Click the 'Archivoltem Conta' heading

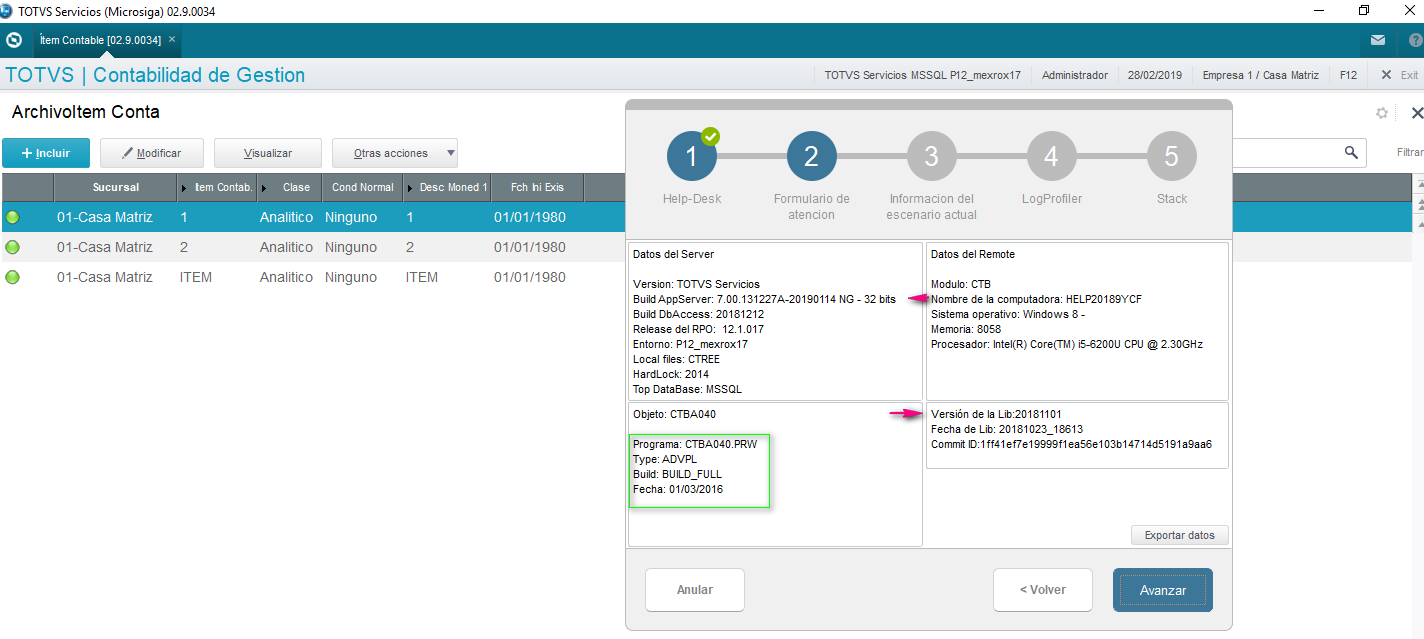tap(86, 112)
